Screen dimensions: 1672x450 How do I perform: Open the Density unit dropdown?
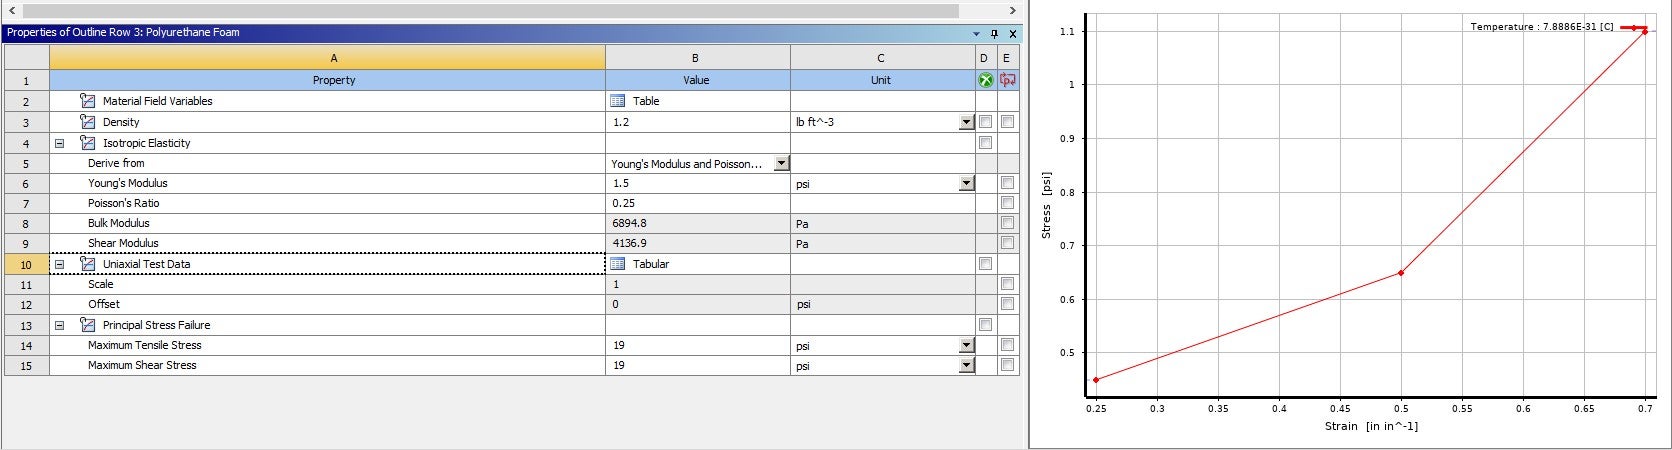tap(966, 122)
